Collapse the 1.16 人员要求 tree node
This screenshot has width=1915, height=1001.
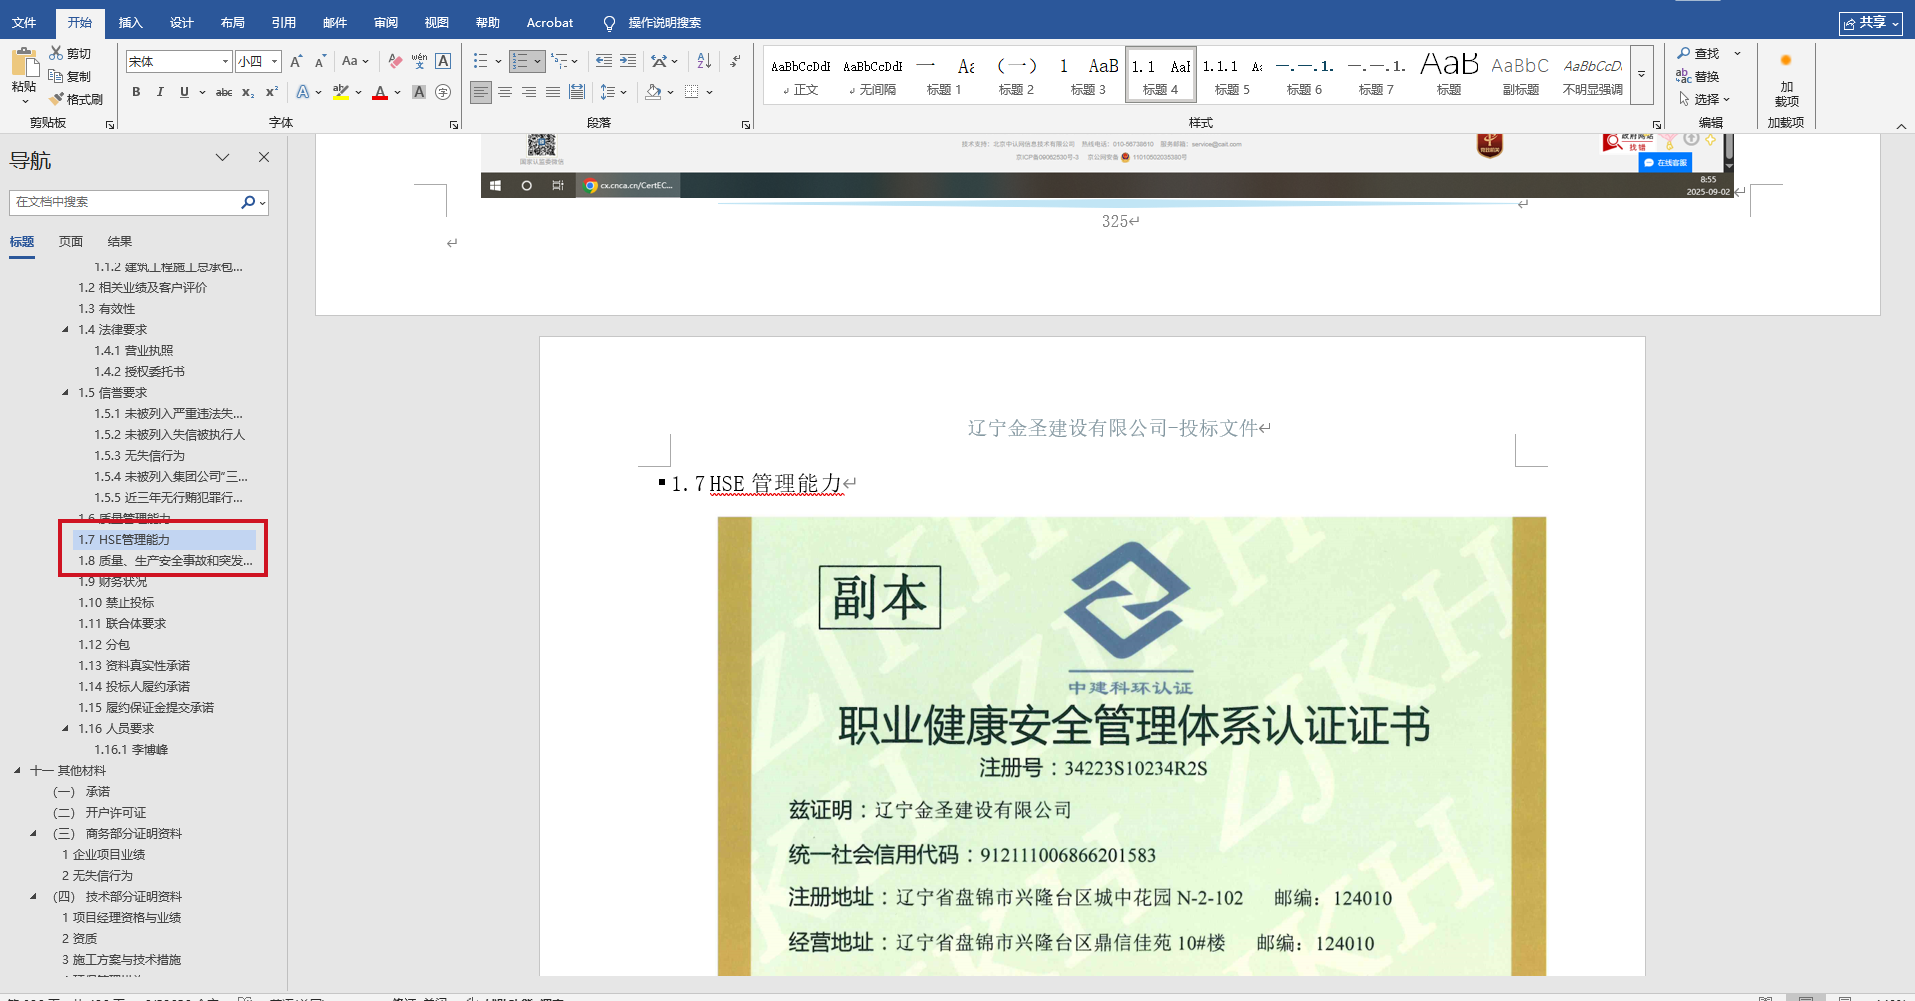click(66, 729)
